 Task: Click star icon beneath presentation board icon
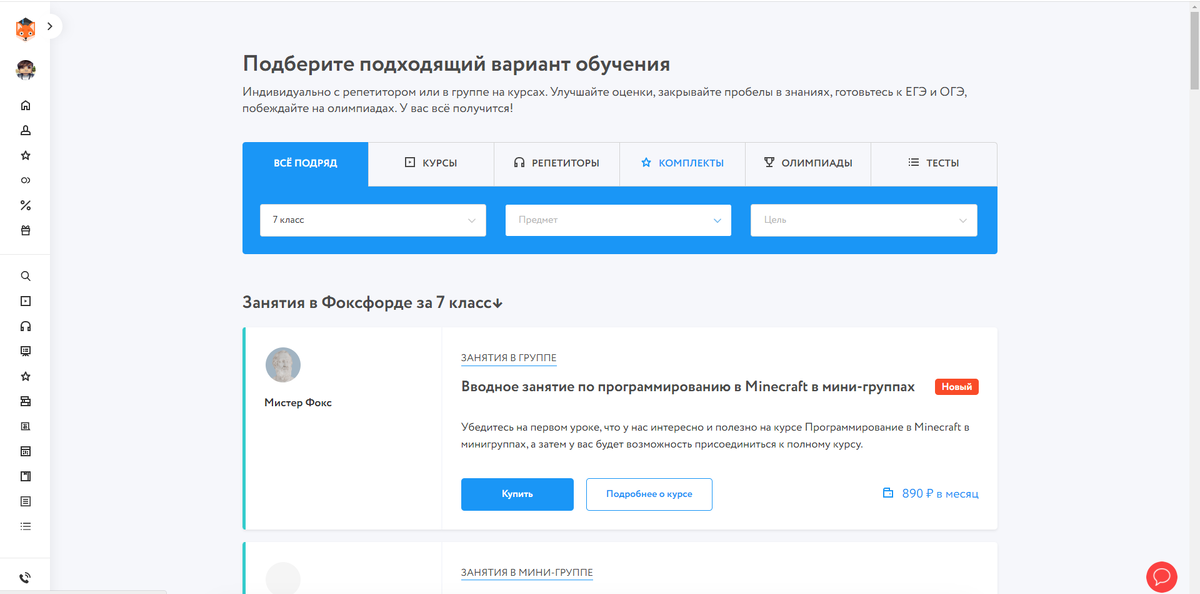point(26,377)
